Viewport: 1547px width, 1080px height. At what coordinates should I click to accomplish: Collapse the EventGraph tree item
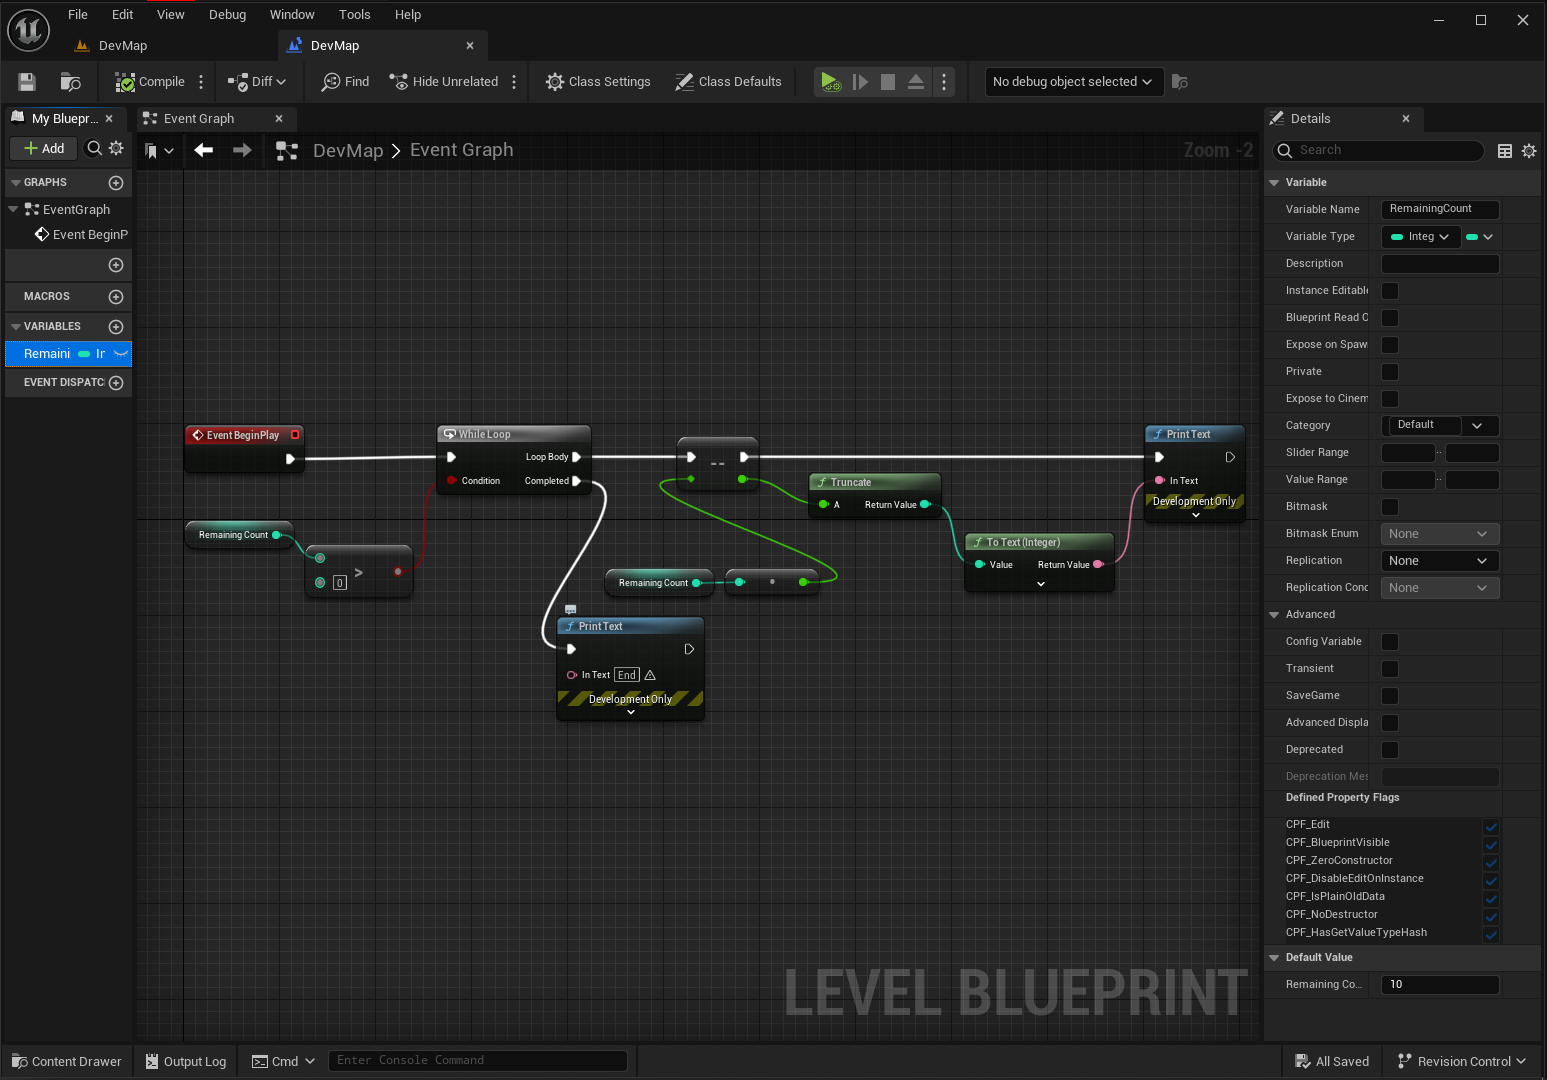[14, 209]
